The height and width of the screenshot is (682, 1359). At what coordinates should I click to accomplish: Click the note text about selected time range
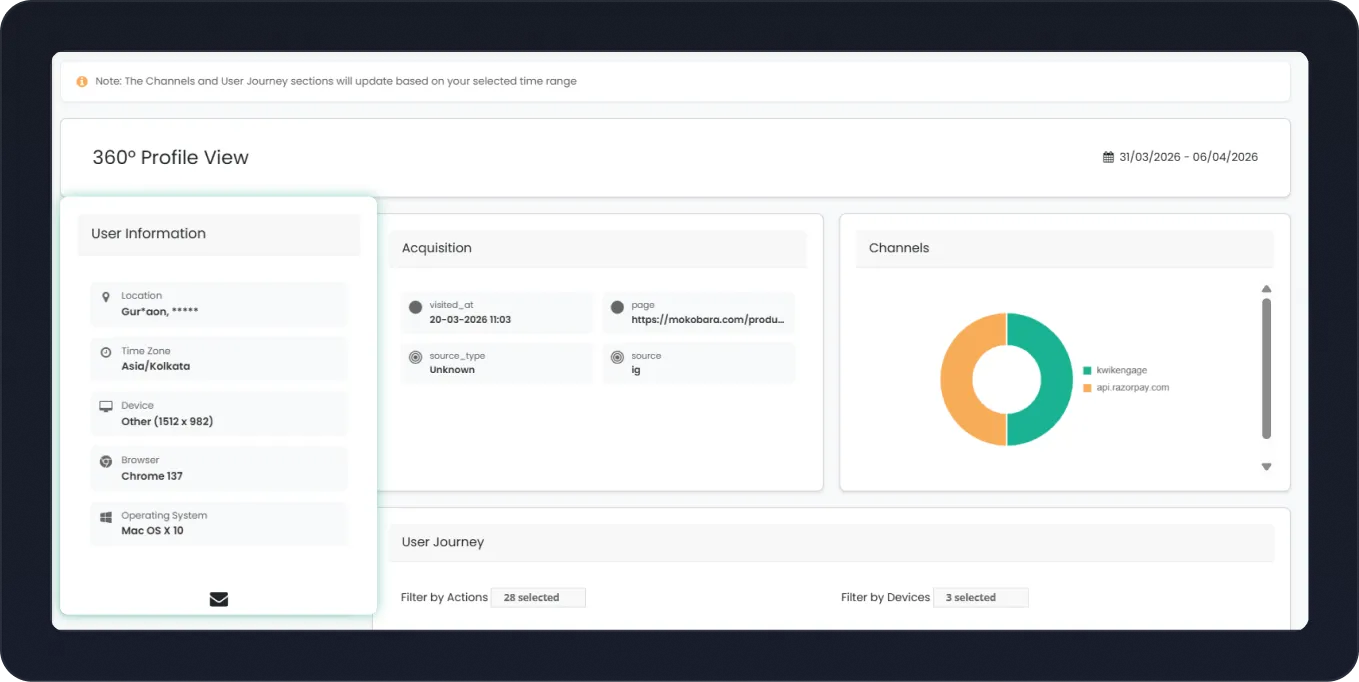tap(336, 81)
